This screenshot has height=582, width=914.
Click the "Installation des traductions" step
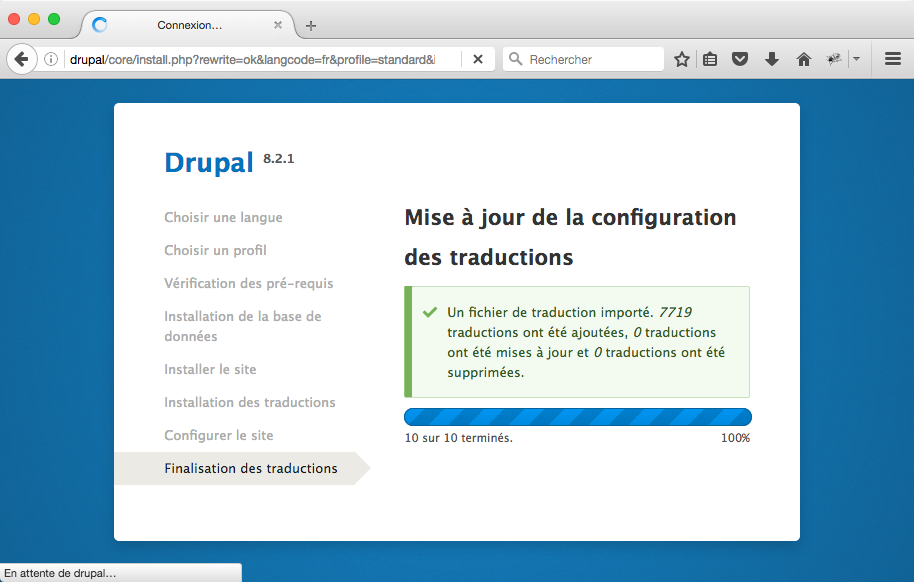tap(250, 402)
